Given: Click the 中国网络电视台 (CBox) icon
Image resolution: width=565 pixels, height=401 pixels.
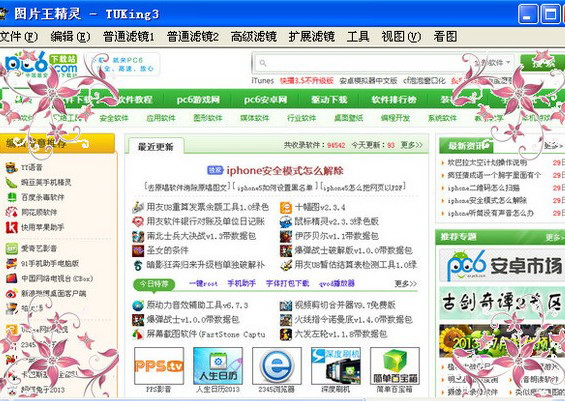Looking at the screenshot, I should (12, 279).
